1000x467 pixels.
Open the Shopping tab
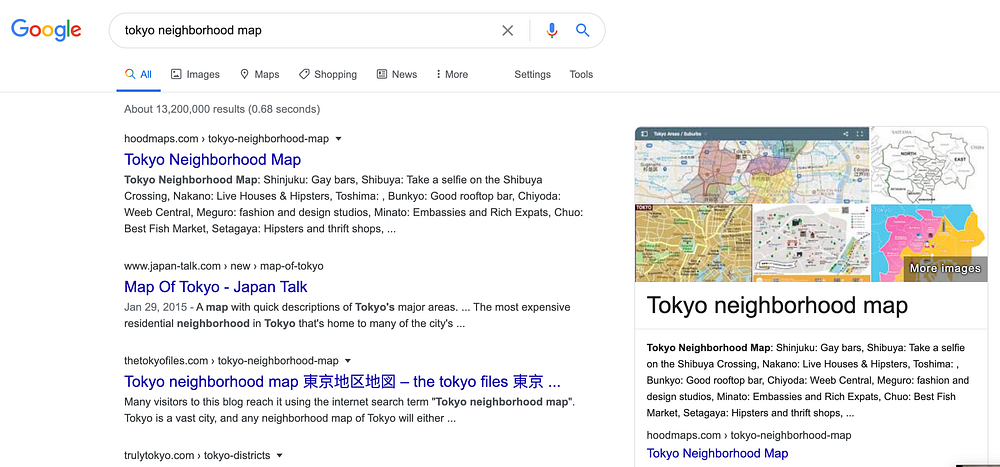[328, 74]
